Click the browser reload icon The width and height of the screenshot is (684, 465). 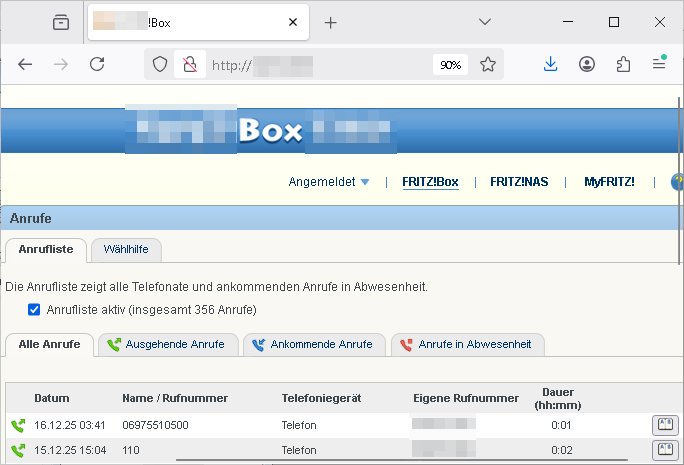click(x=97, y=64)
